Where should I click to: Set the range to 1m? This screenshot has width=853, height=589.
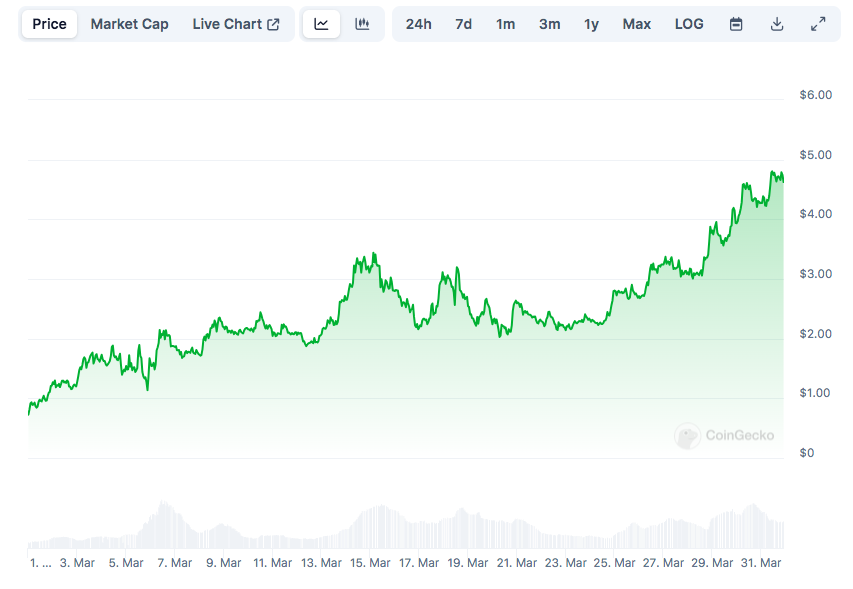[505, 24]
